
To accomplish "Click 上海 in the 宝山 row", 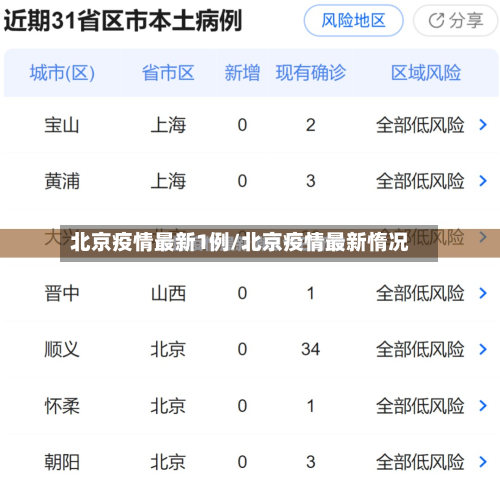I will [168, 125].
